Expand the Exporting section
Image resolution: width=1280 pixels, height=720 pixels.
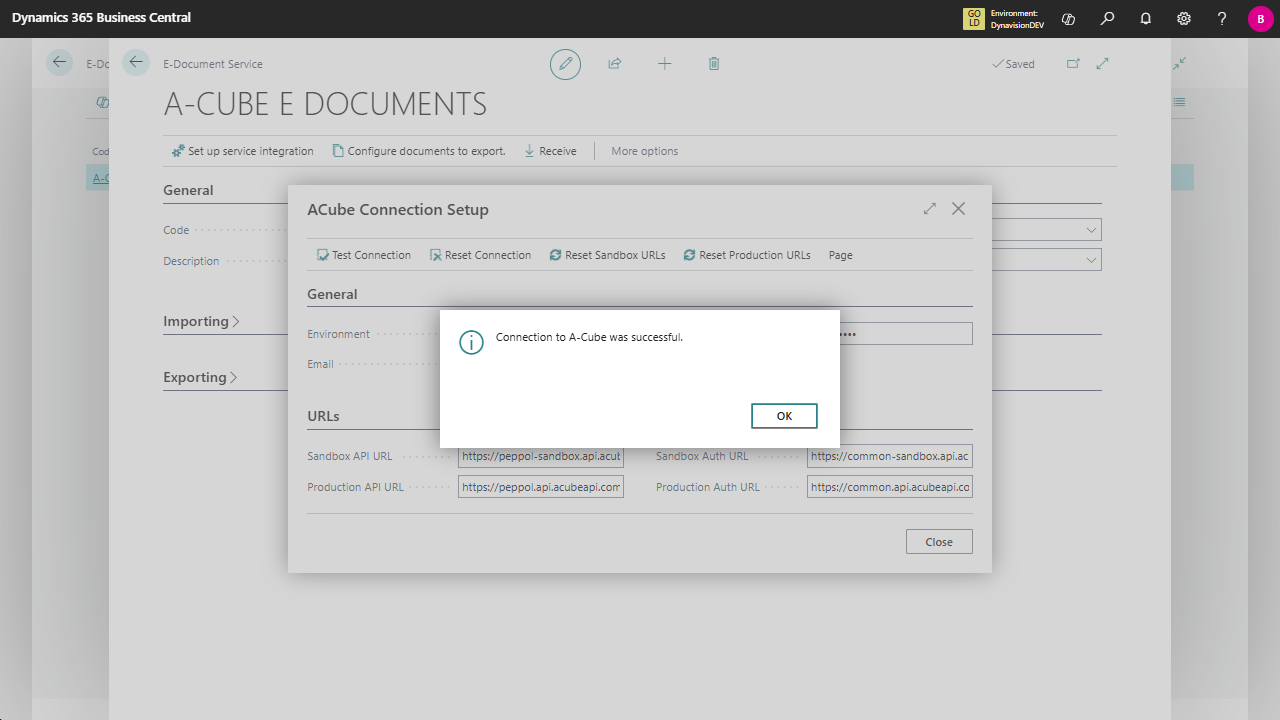point(201,377)
